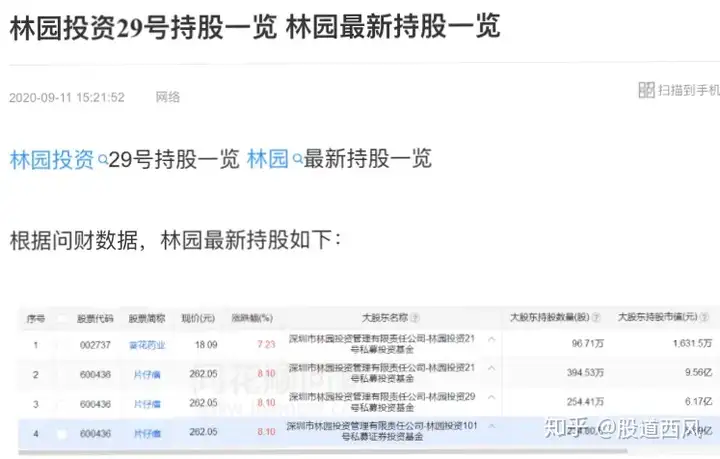Viewport: 720px width, 459px height.
Task: Click the 96.71万 shareholding cell
Action: [588, 343]
